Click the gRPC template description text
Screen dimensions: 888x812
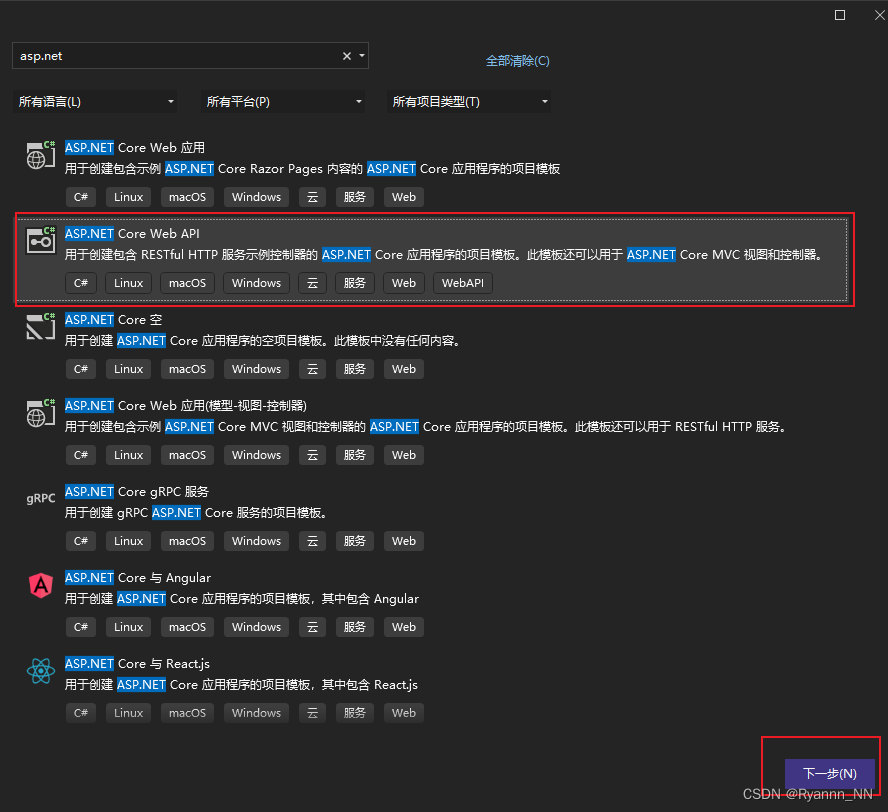point(195,513)
